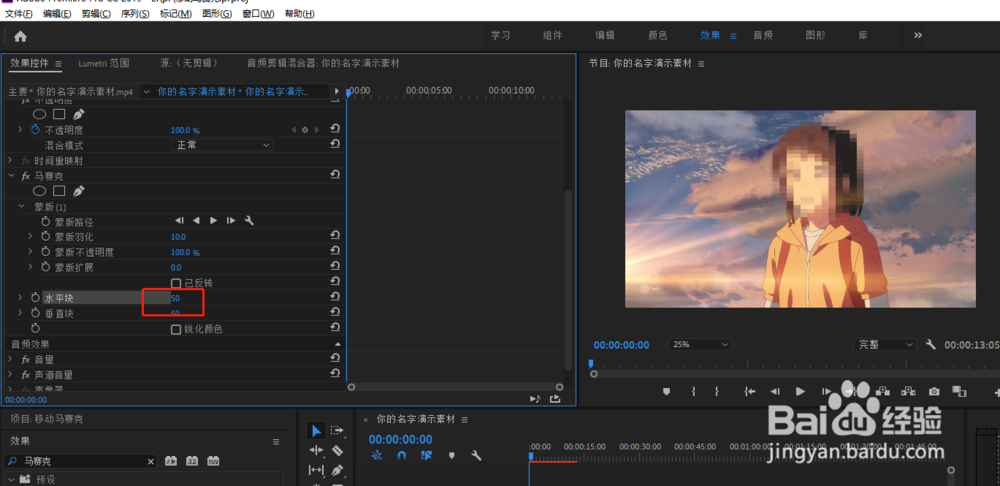Export a frame with camera icon
This screenshot has width=1000, height=486.
click(934, 392)
